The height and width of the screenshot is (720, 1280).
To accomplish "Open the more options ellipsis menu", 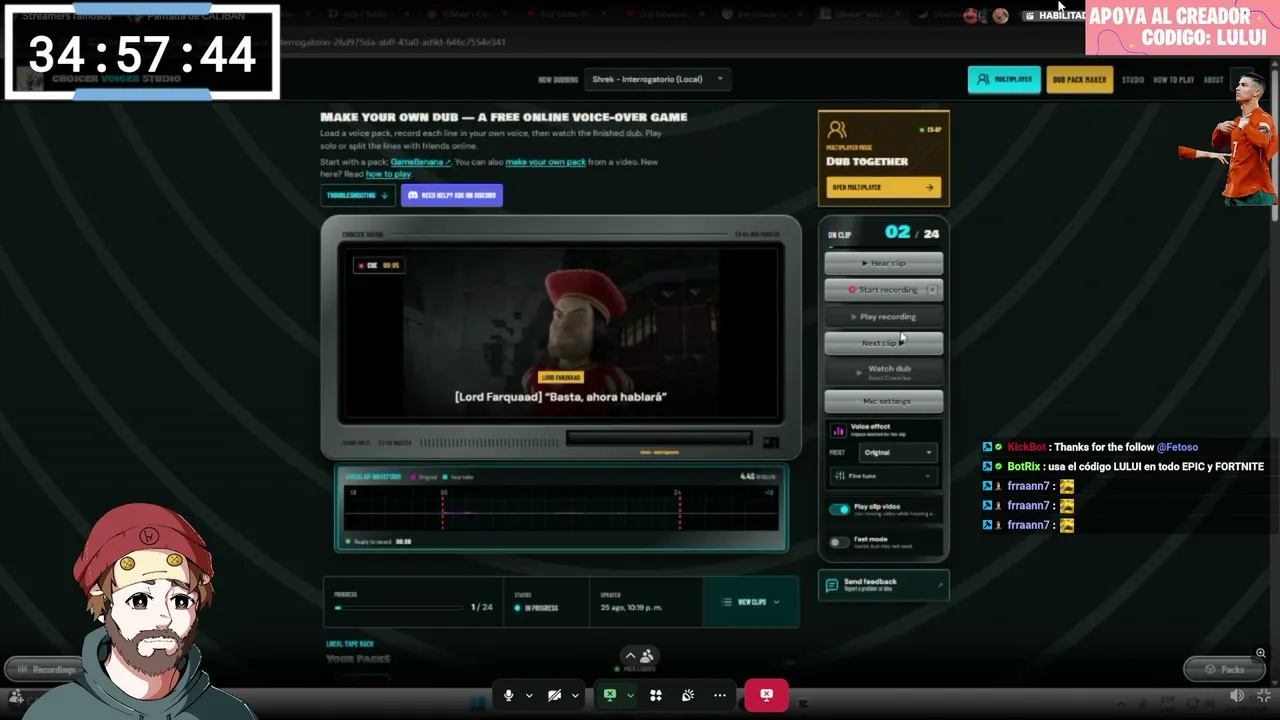I will click(x=720, y=695).
